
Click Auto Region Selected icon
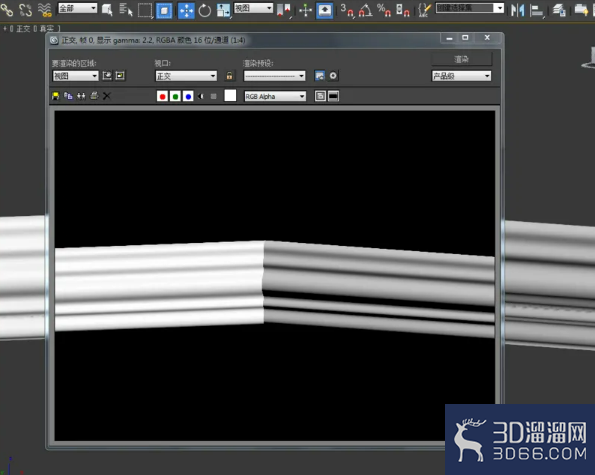pos(120,75)
